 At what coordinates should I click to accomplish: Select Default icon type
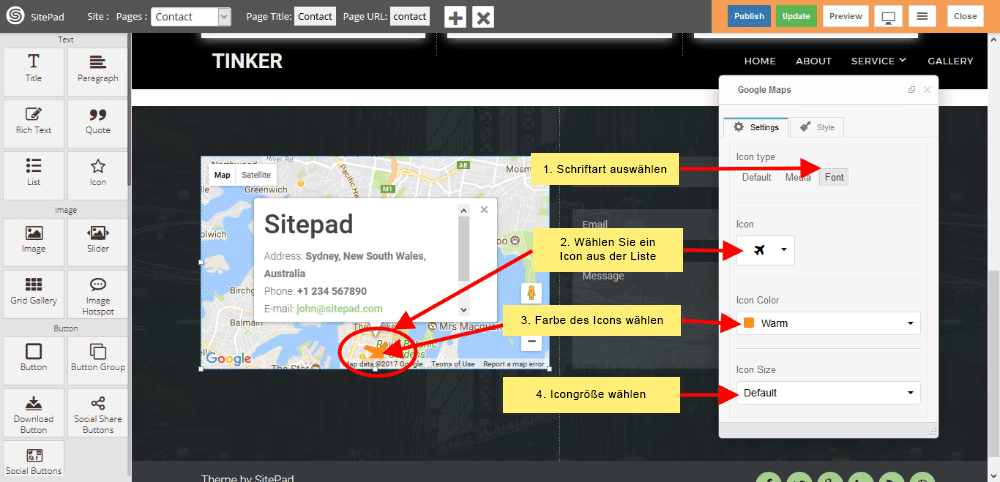click(756, 177)
